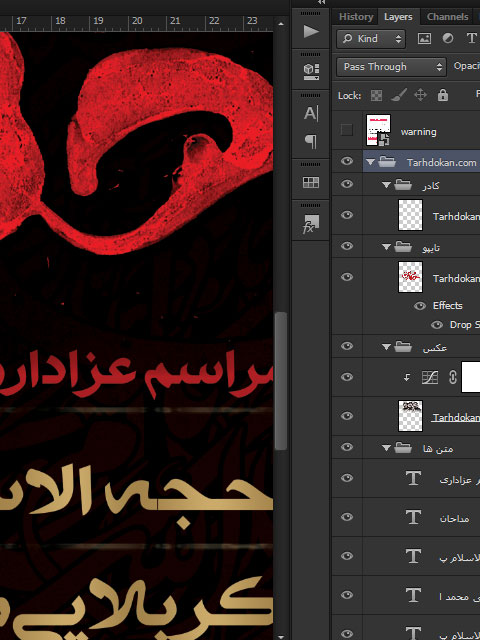Show the hidden warning layer
Image resolution: width=480 pixels, height=640 pixels.
point(347,130)
